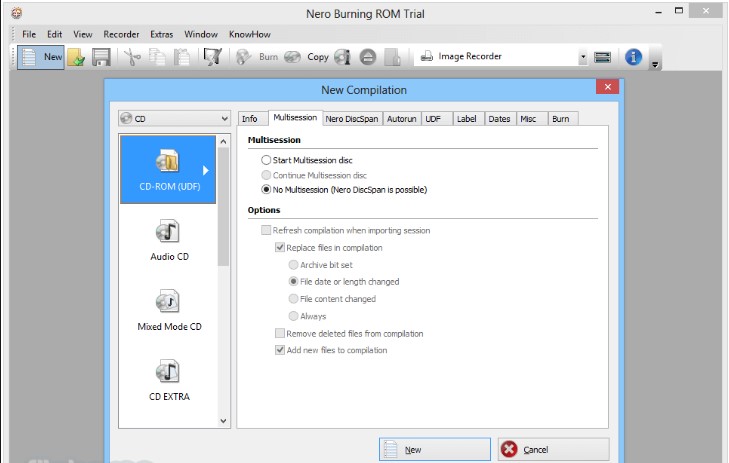
Task: Open the Image Recorder dropdown
Action: [583, 57]
